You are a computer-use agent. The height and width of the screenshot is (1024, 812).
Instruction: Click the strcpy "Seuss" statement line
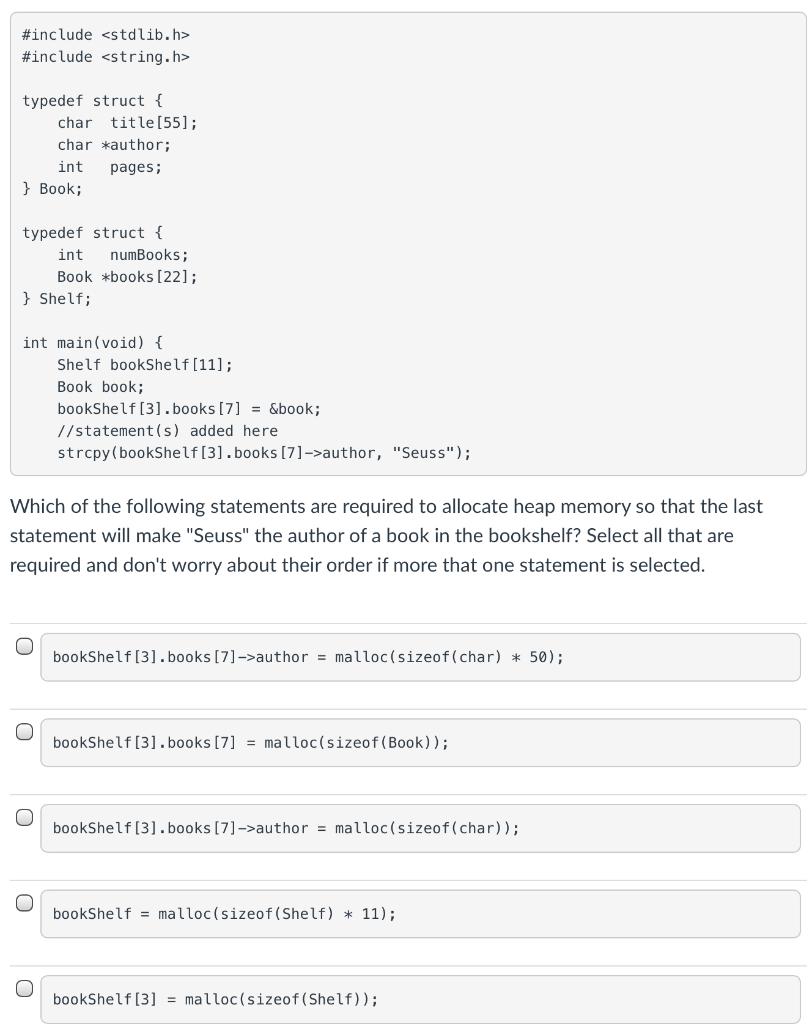pos(264,453)
